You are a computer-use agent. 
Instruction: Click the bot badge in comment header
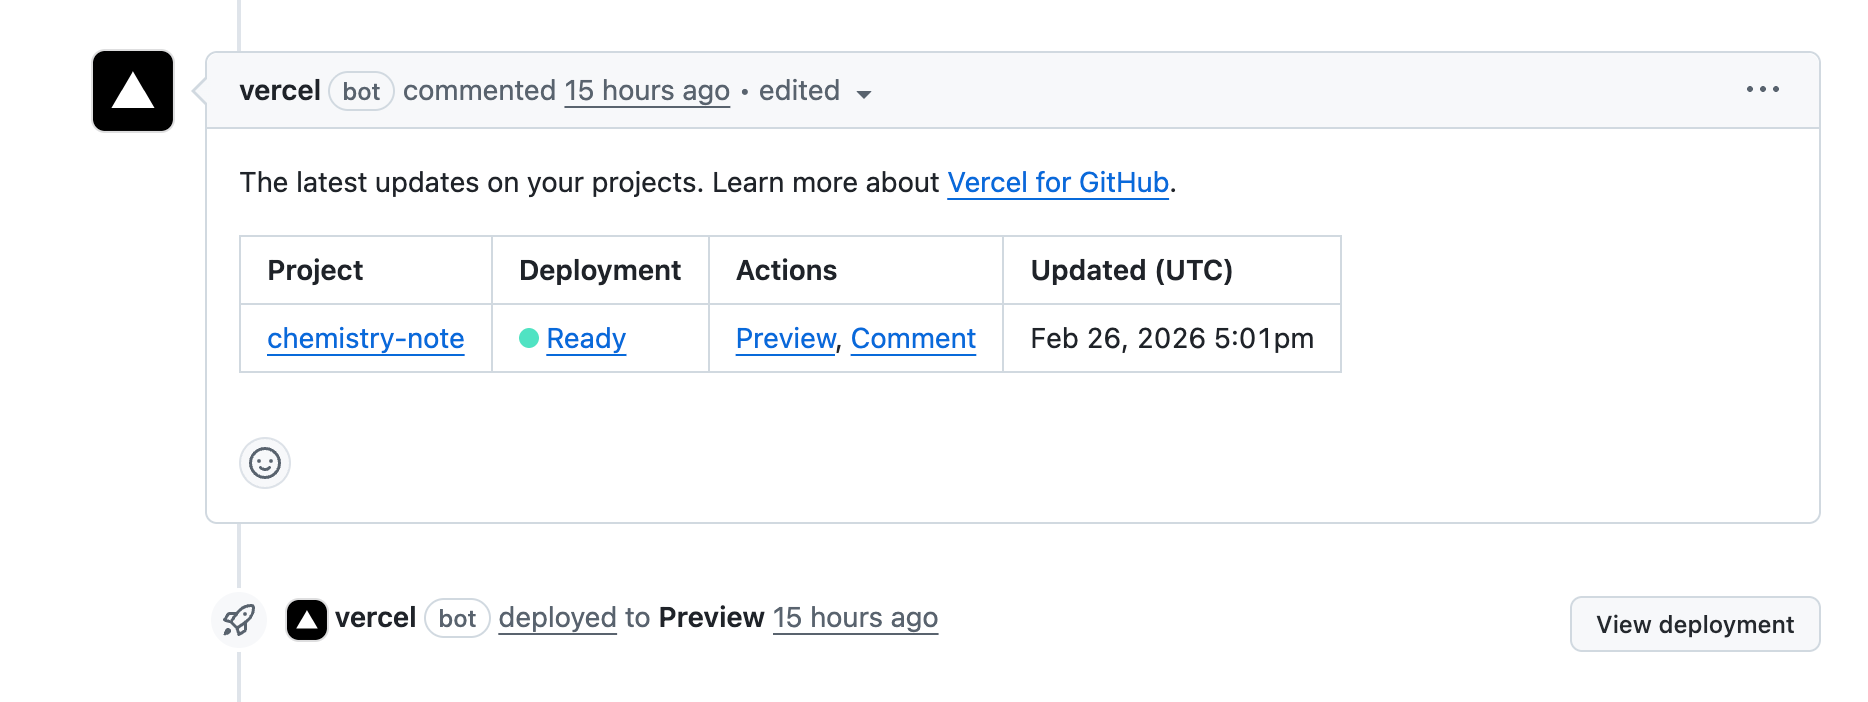(361, 92)
